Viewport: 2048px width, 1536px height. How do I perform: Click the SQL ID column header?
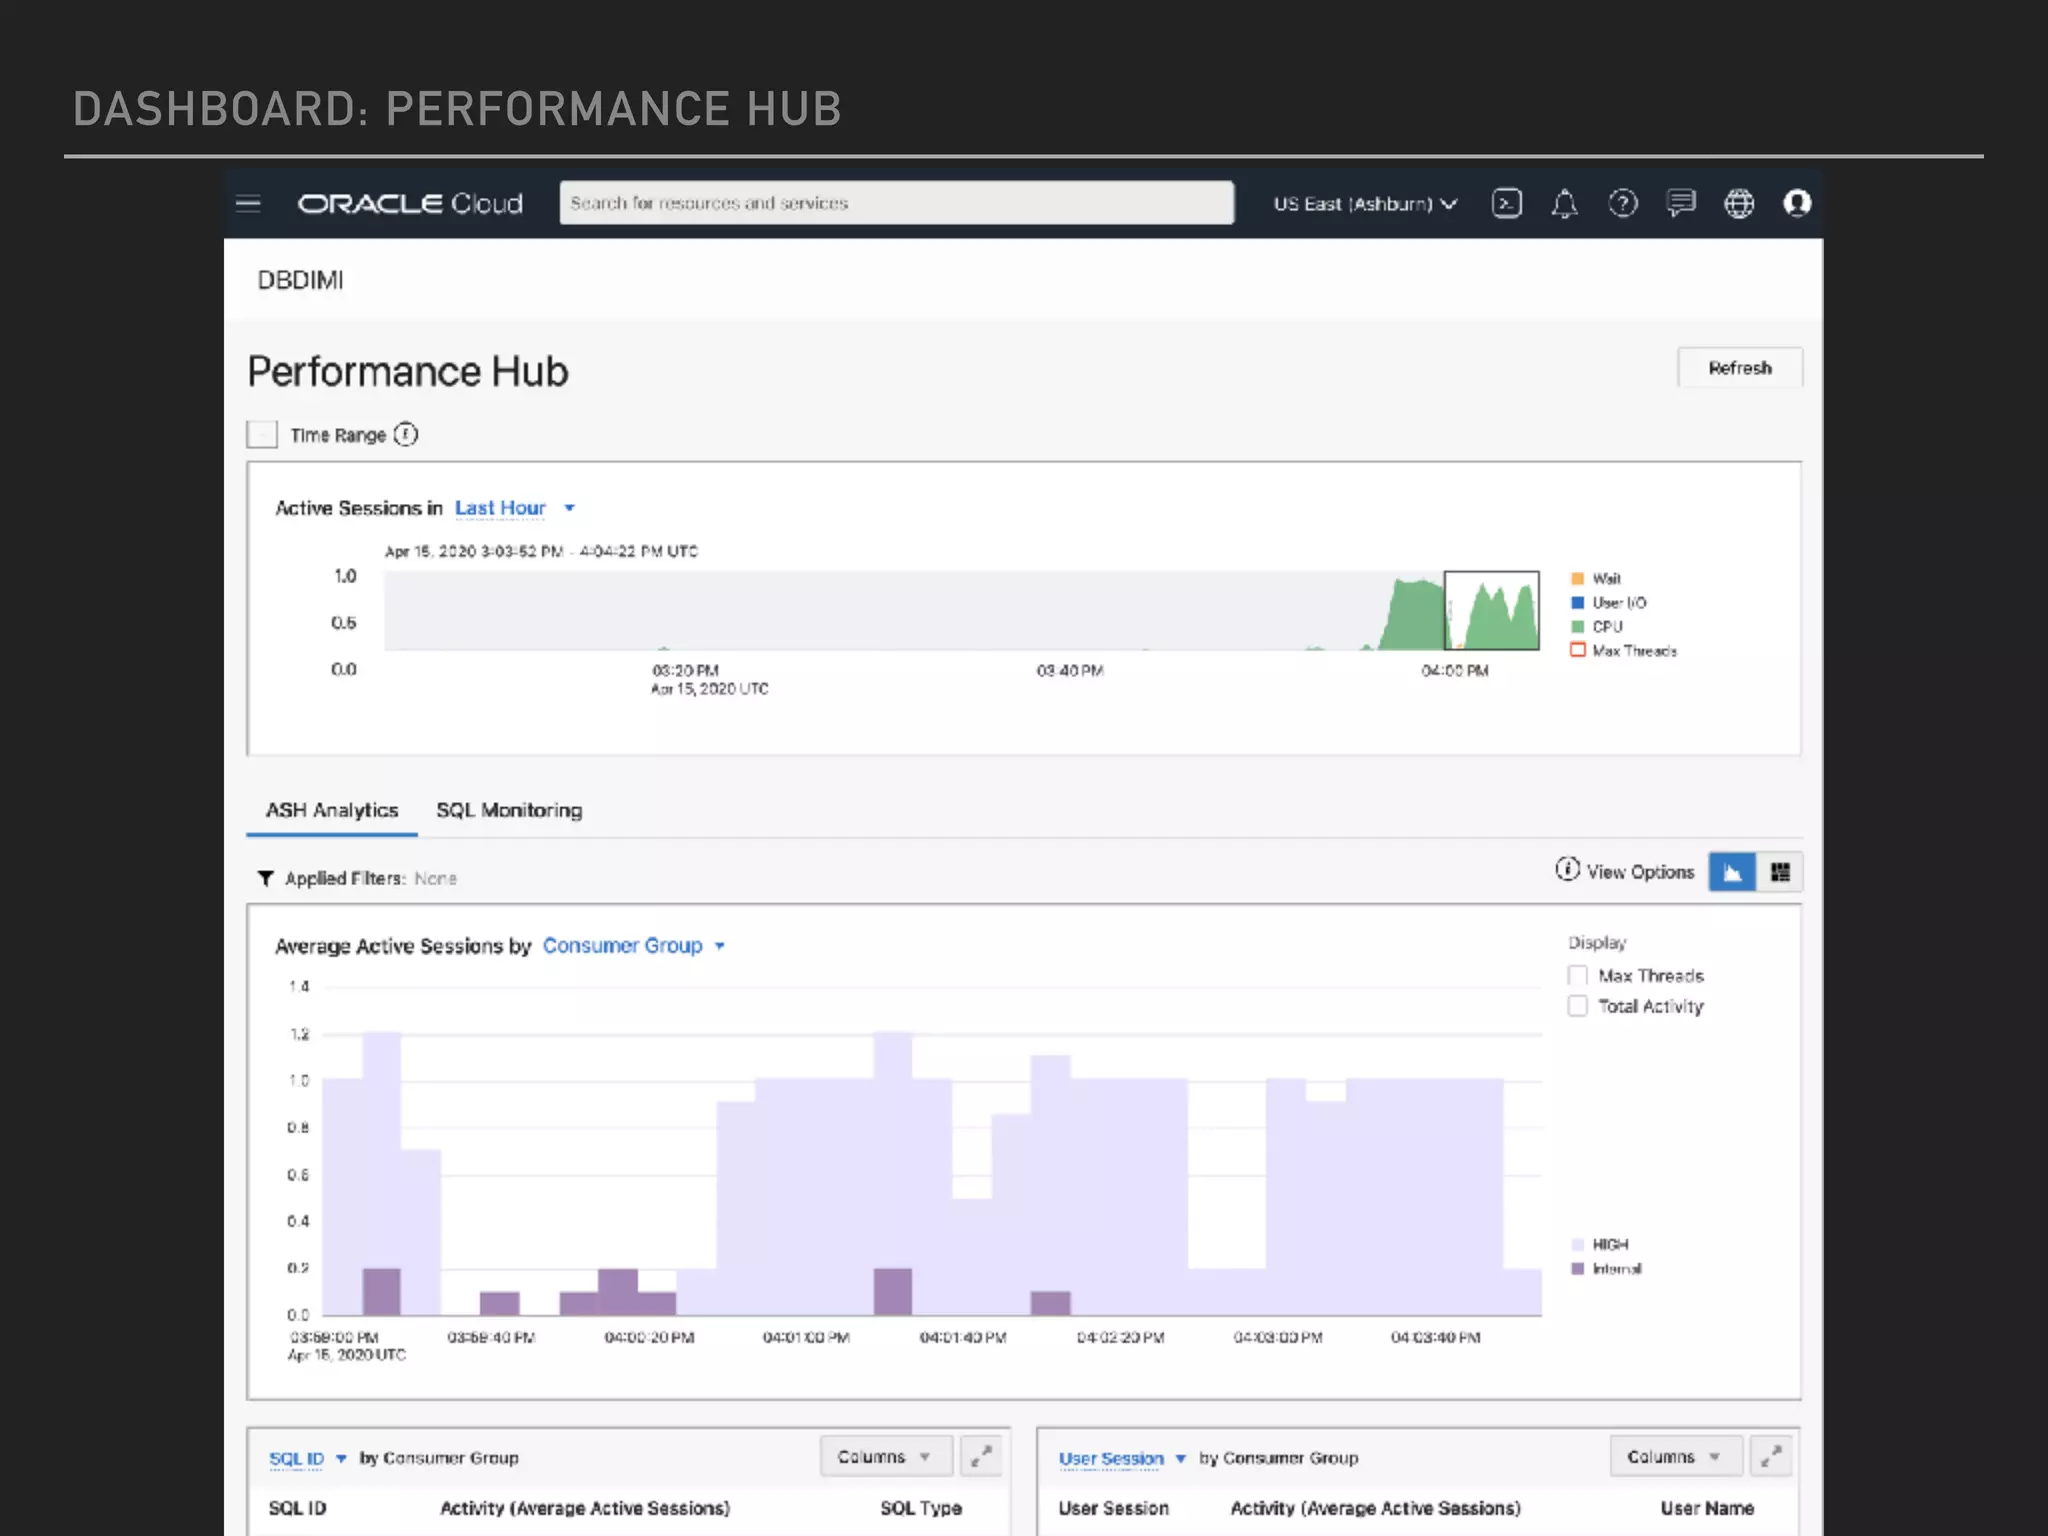[297, 1508]
